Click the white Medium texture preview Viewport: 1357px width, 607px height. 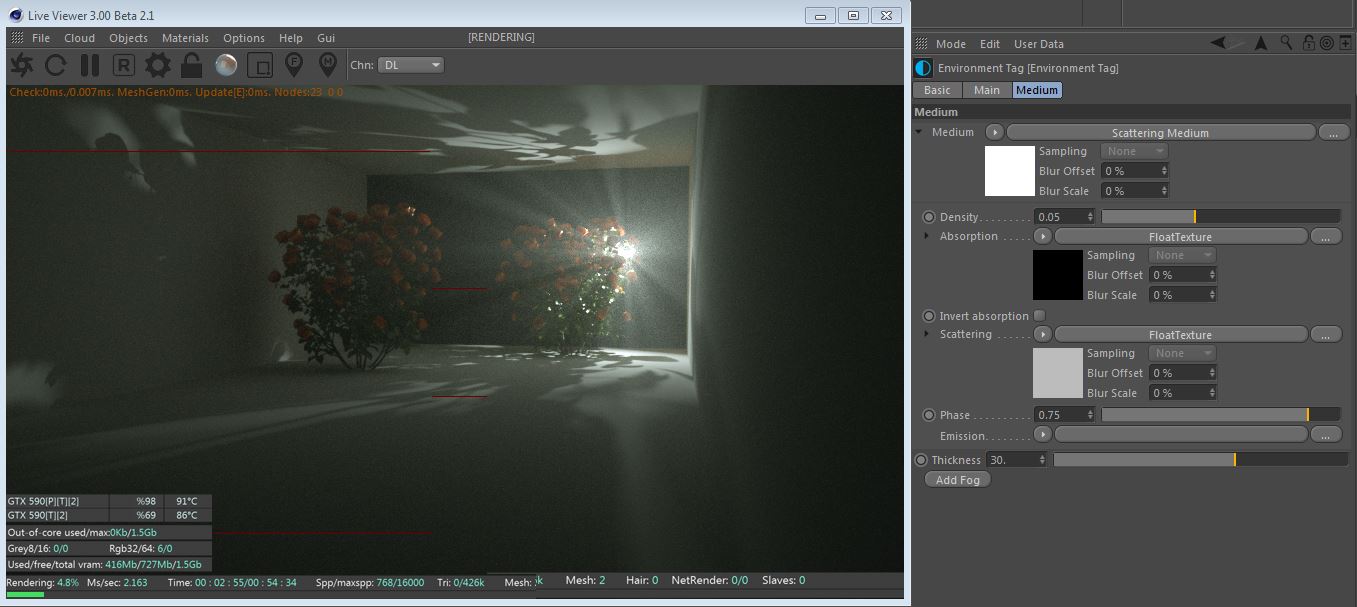pos(1009,170)
